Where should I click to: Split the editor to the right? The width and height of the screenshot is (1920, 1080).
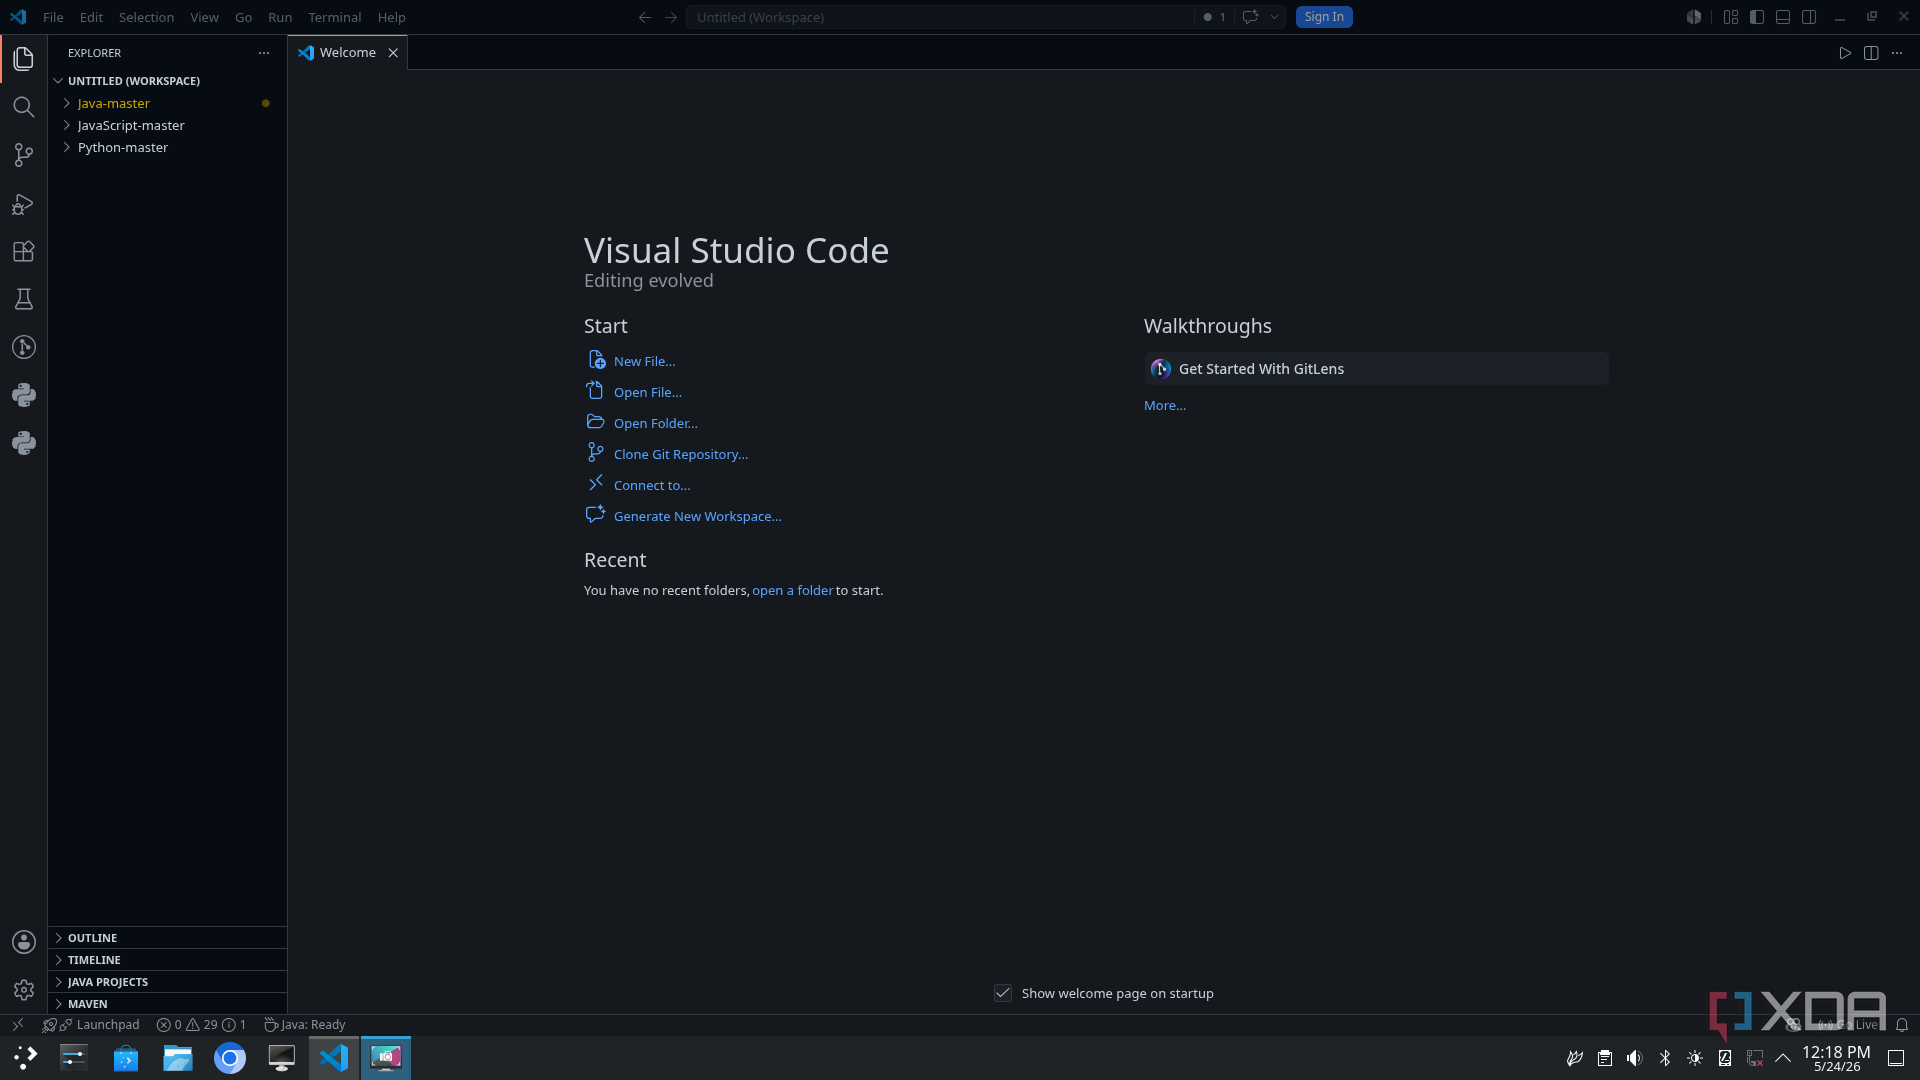[x=1871, y=53]
